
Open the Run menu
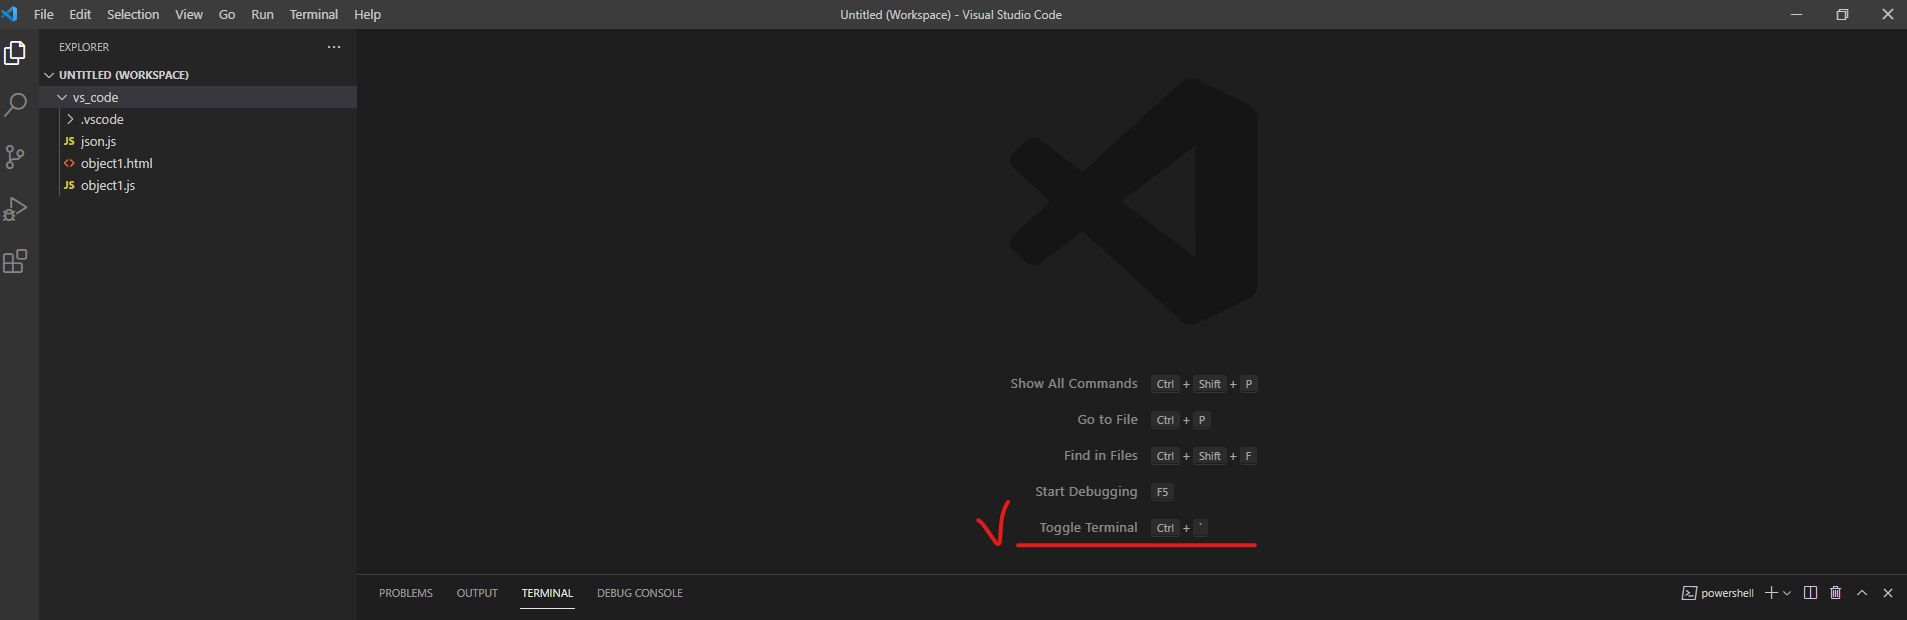pos(262,14)
